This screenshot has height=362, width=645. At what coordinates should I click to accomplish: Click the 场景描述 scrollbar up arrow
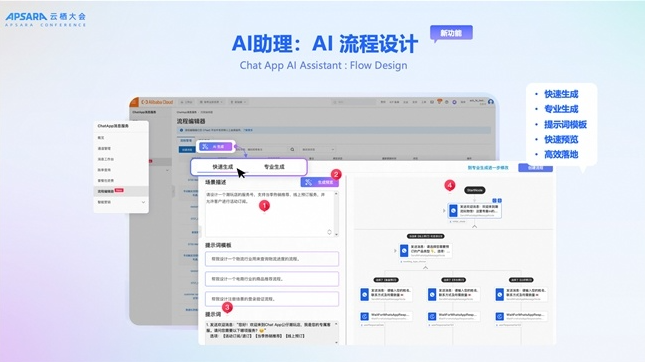click(x=336, y=194)
